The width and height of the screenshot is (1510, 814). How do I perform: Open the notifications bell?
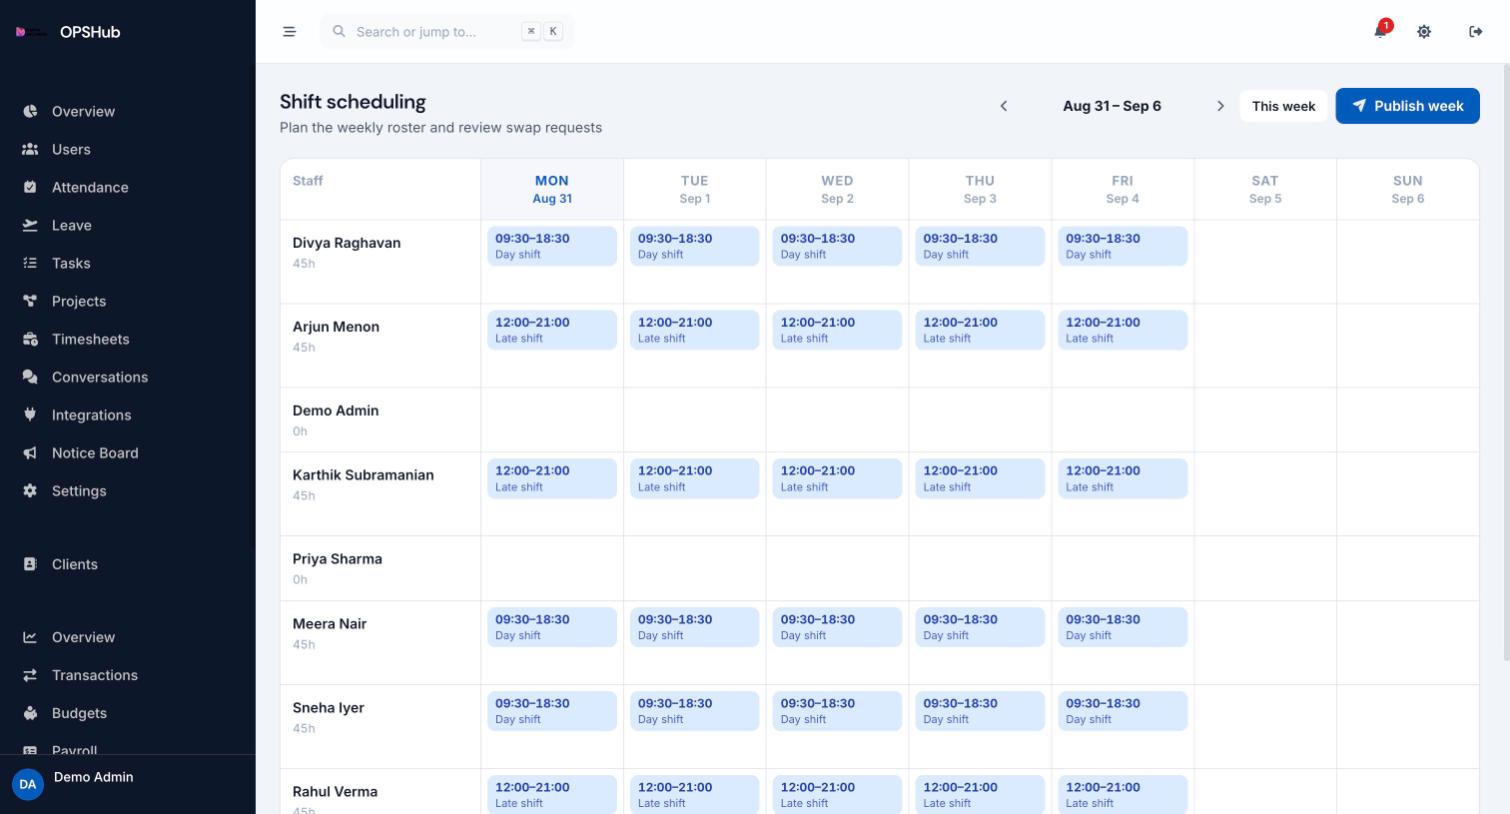coord(1381,31)
